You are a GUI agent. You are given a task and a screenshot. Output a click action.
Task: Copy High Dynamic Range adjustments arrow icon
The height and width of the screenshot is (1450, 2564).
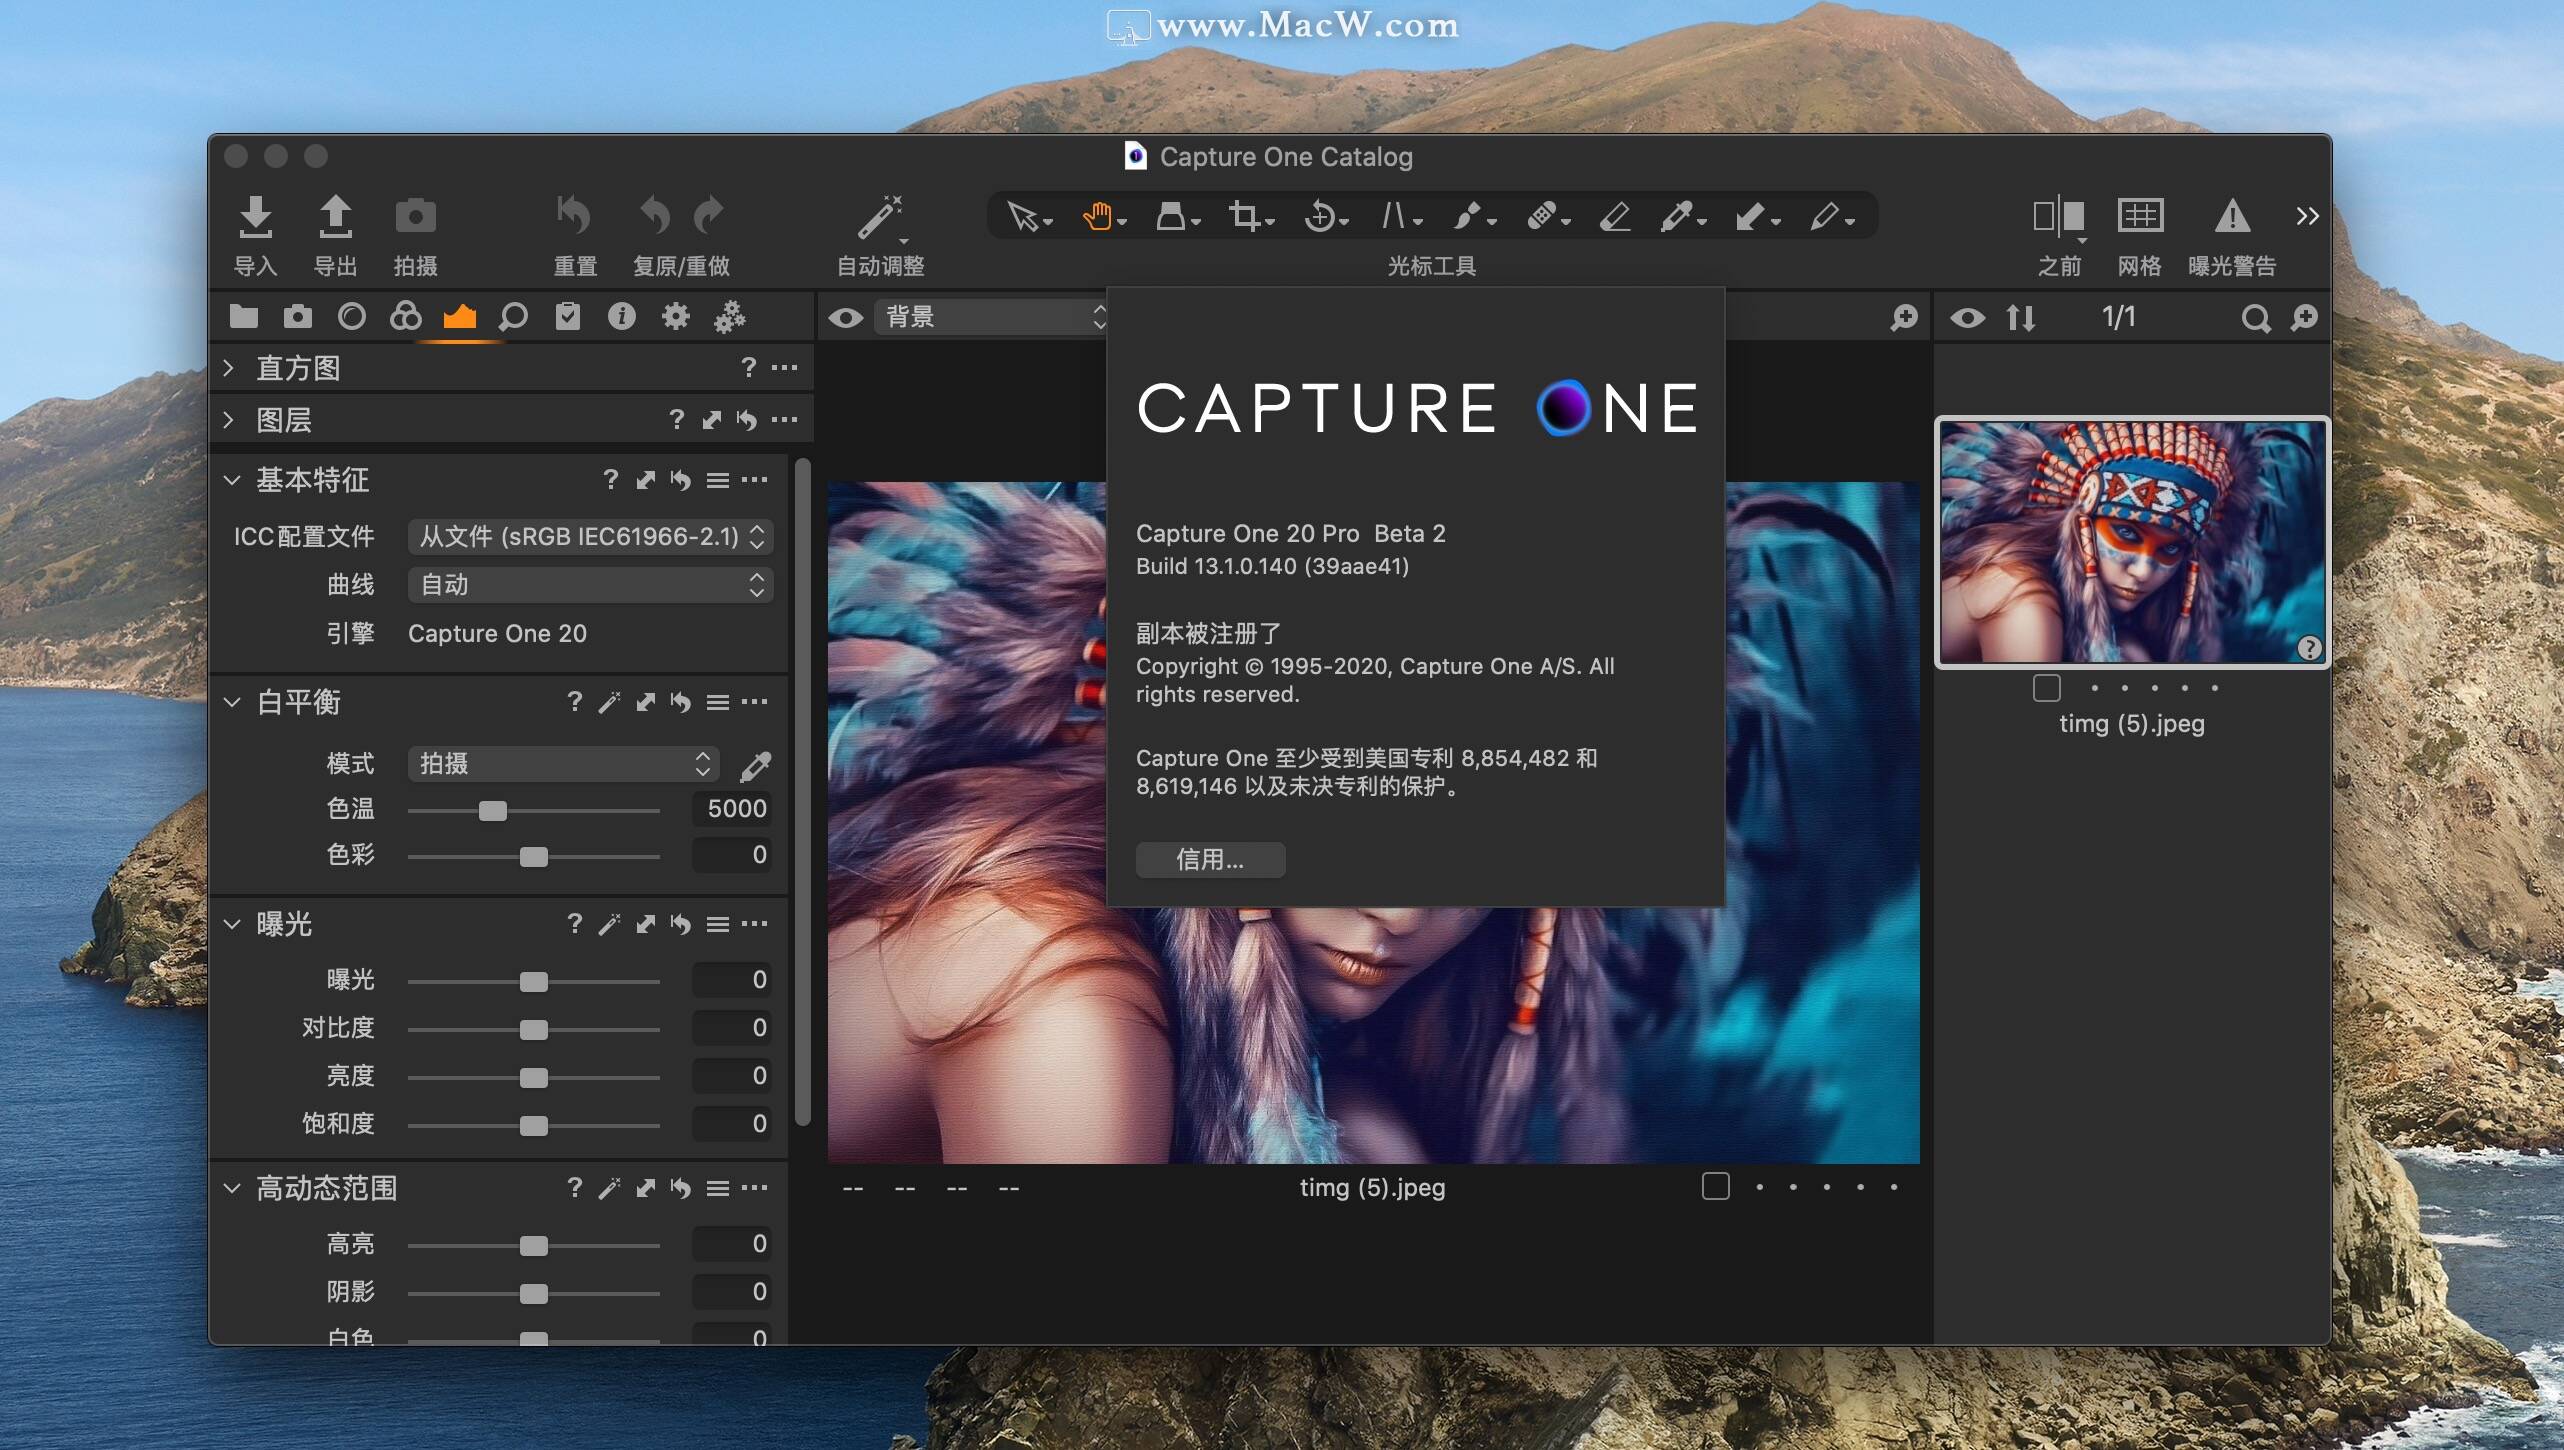coord(646,1188)
